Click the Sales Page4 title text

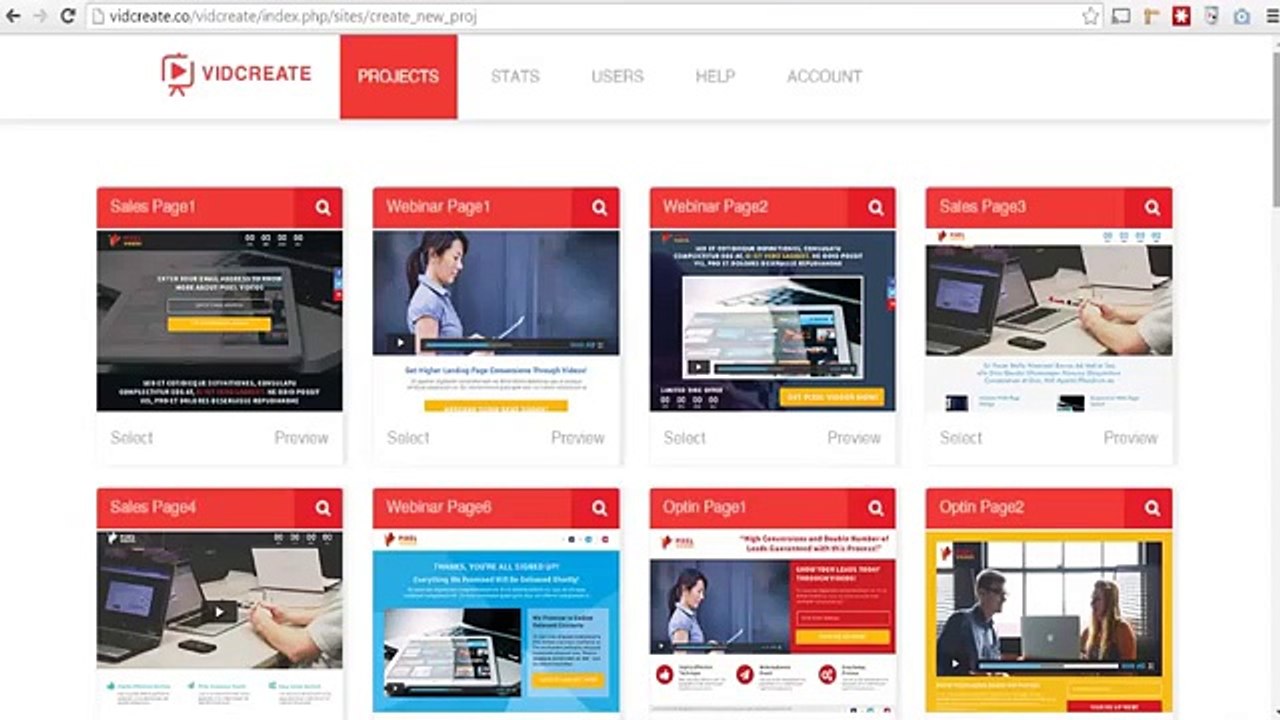(x=153, y=508)
